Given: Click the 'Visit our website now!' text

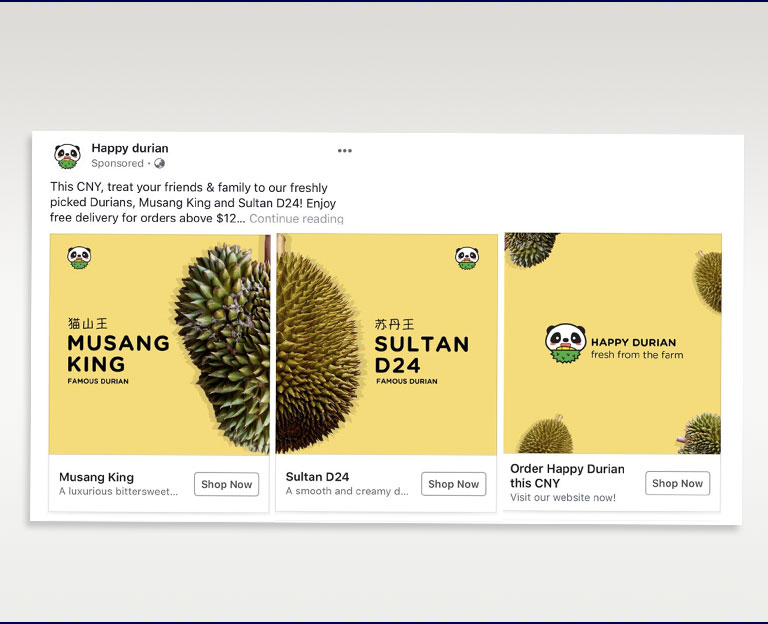Looking at the screenshot, I should [562, 497].
